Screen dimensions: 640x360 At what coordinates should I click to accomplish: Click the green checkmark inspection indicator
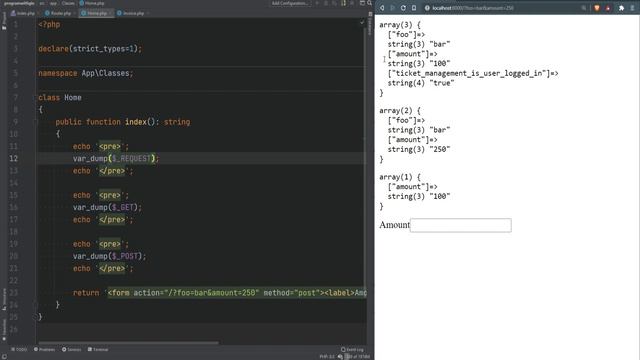tap(362, 22)
